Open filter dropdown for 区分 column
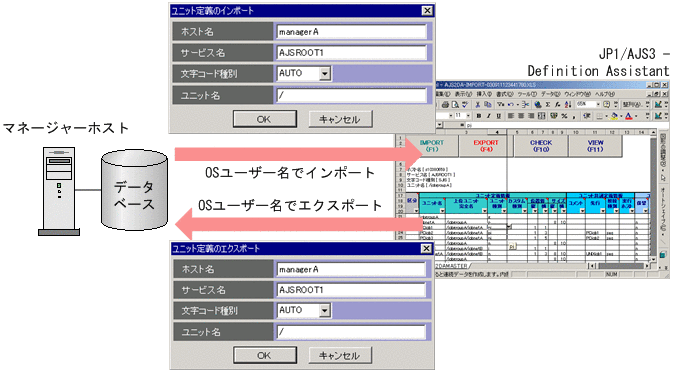The width and height of the screenshot is (680, 373). [416, 211]
